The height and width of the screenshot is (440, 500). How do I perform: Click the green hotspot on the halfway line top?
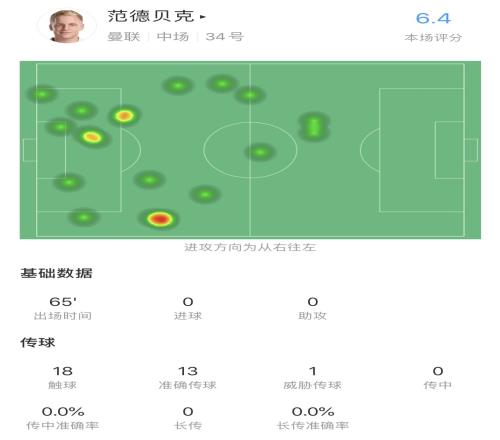point(250,95)
